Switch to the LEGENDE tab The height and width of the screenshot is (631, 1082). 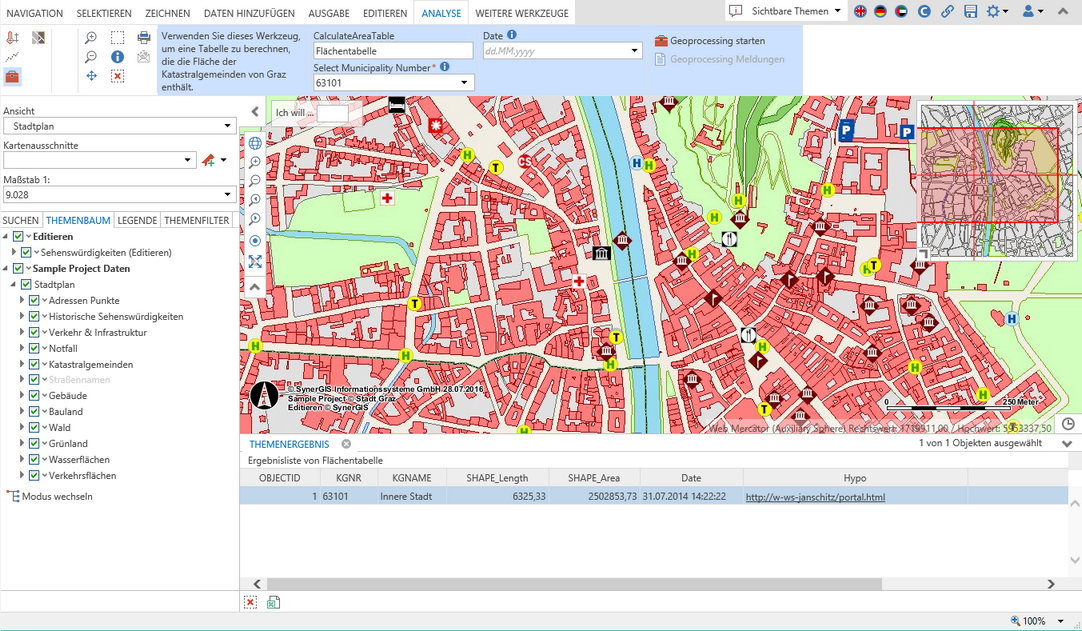click(137, 220)
